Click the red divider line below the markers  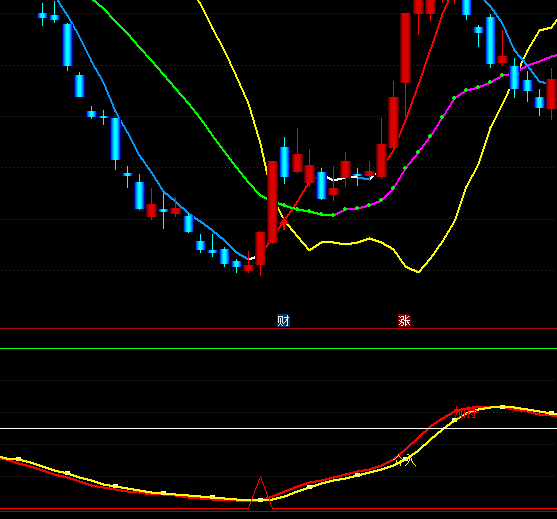[278, 329]
